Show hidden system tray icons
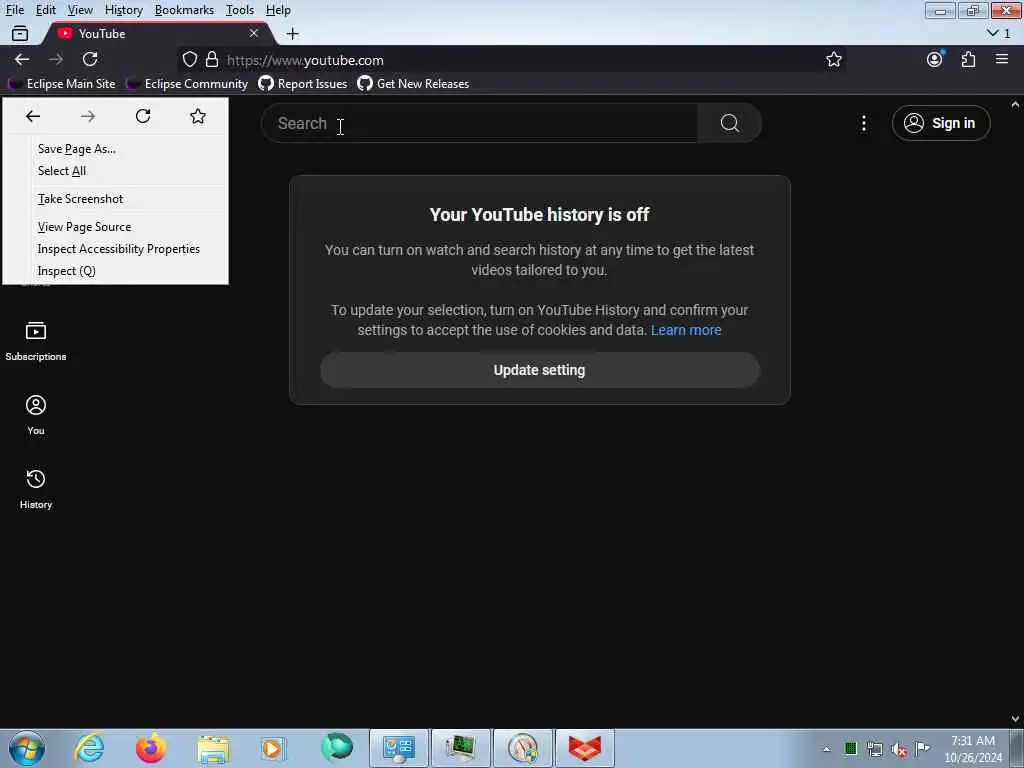The image size is (1024, 768). 826,749
